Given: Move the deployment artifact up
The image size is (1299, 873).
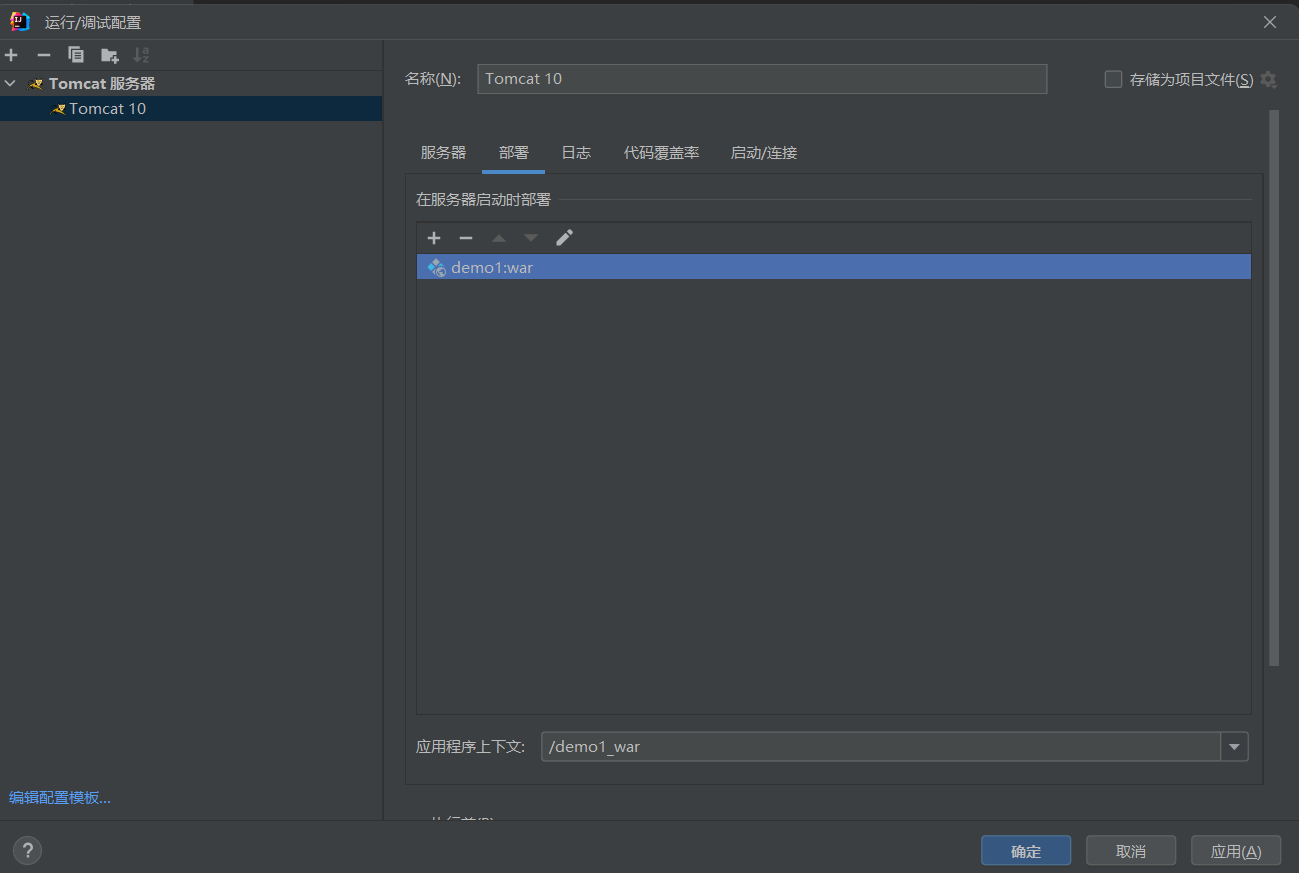Looking at the screenshot, I should [498, 238].
